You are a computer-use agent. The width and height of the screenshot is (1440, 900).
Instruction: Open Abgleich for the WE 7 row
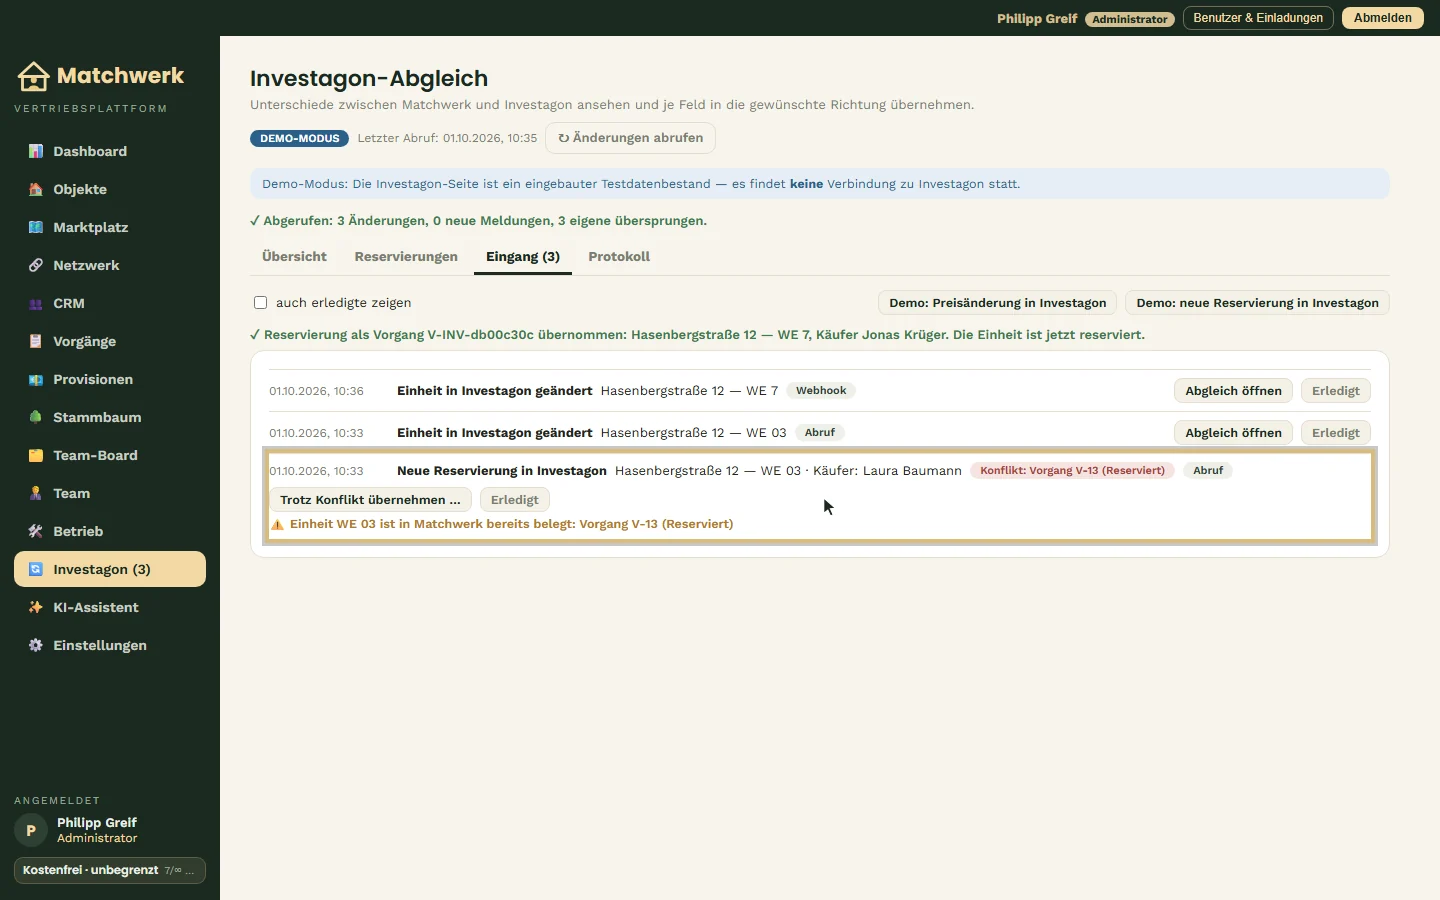coord(1233,391)
